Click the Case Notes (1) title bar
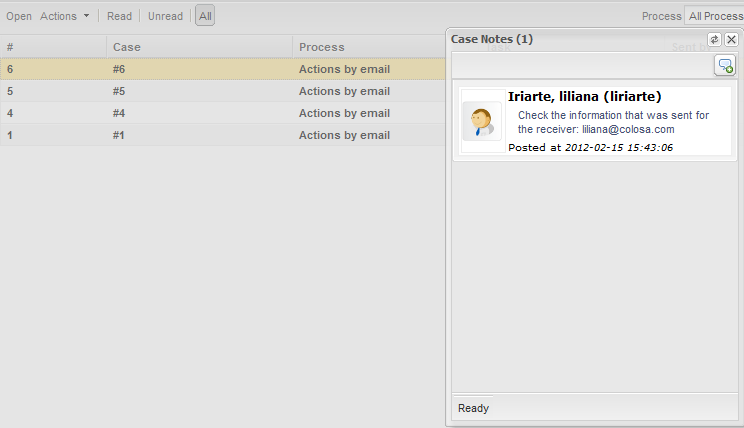The image size is (744, 428). (x=560, y=39)
